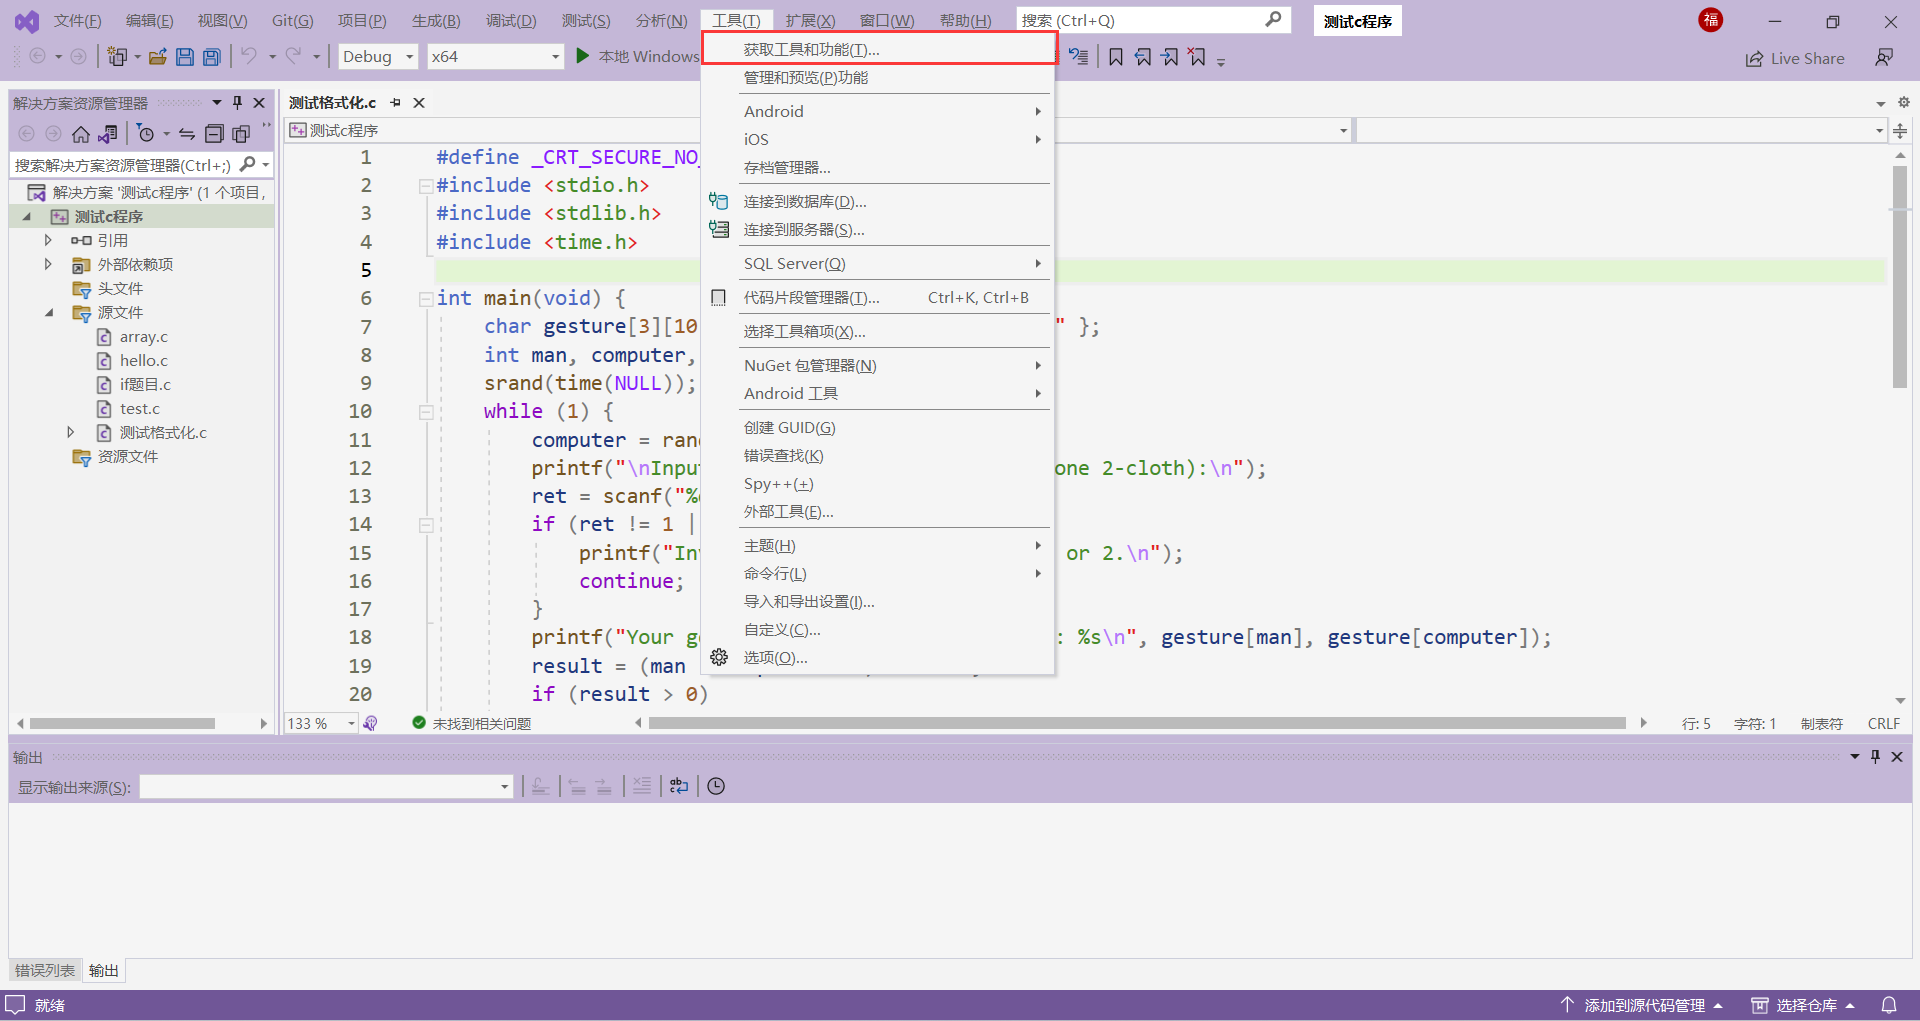Pin the 测试格式化.c editor tab
This screenshot has height=1021, width=1920.
pyautogui.click(x=396, y=103)
